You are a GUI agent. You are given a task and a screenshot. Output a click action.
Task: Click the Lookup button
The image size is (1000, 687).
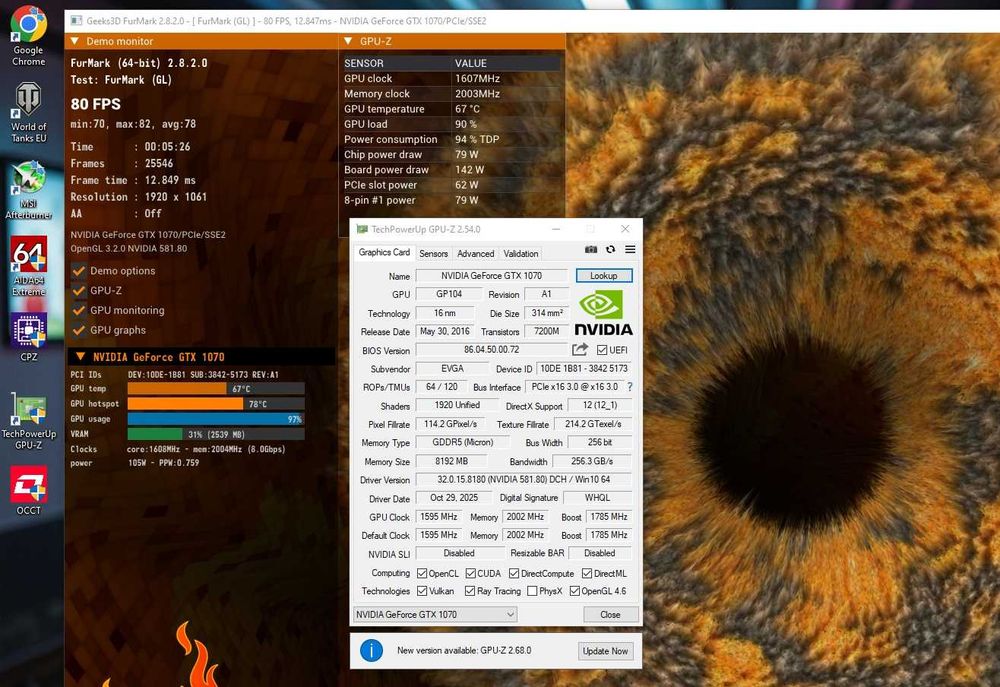coord(604,276)
